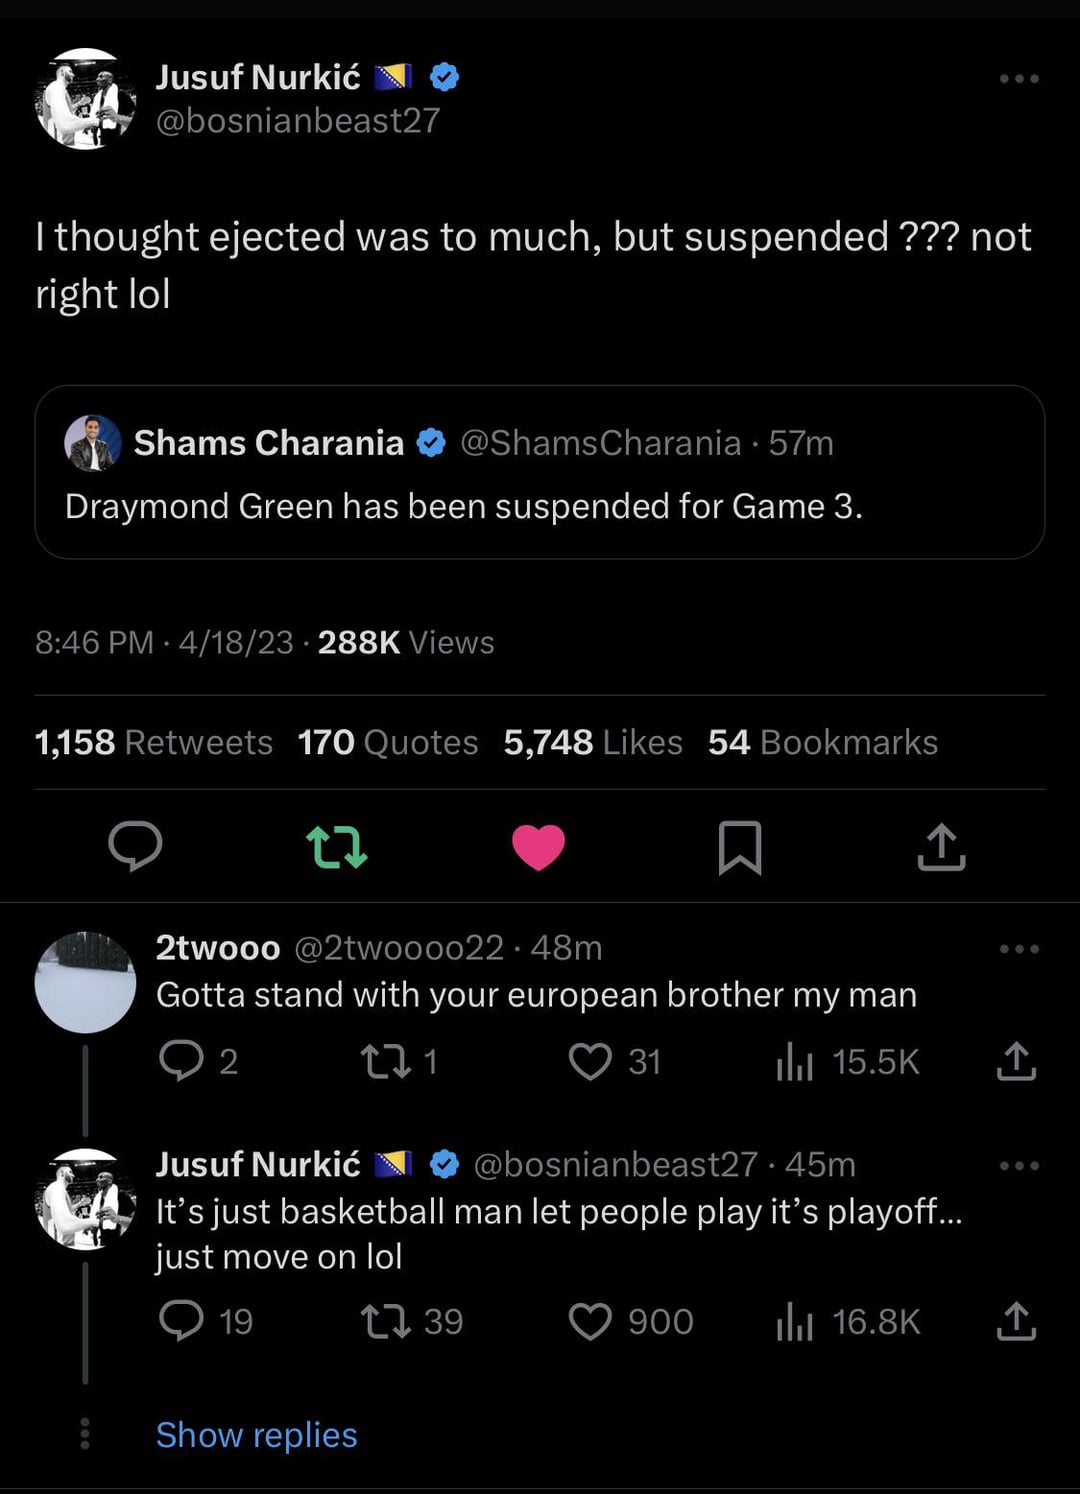This screenshot has height=1494, width=1080.
Task: Retweet Nurkić's playoff reply
Action: 386,1321
